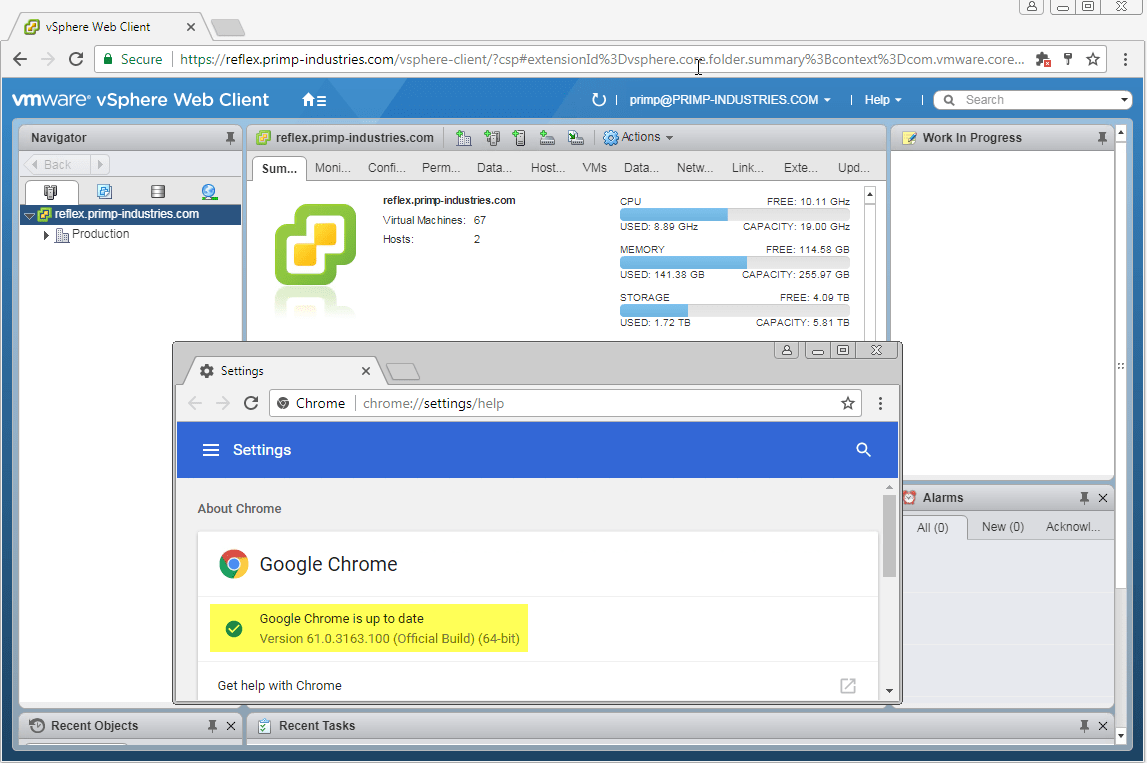Open the Linked vCenter tab
The height and width of the screenshot is (763, 1147).
[x=748, y=168]
